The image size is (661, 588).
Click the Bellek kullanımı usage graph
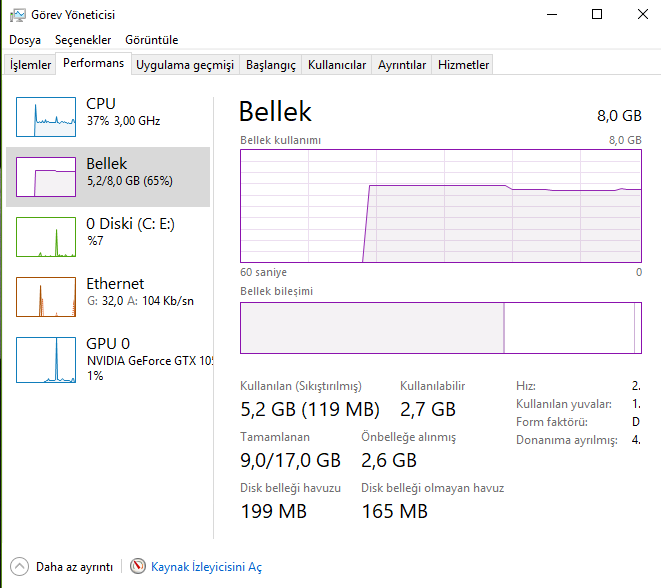[x=441, y=206]
